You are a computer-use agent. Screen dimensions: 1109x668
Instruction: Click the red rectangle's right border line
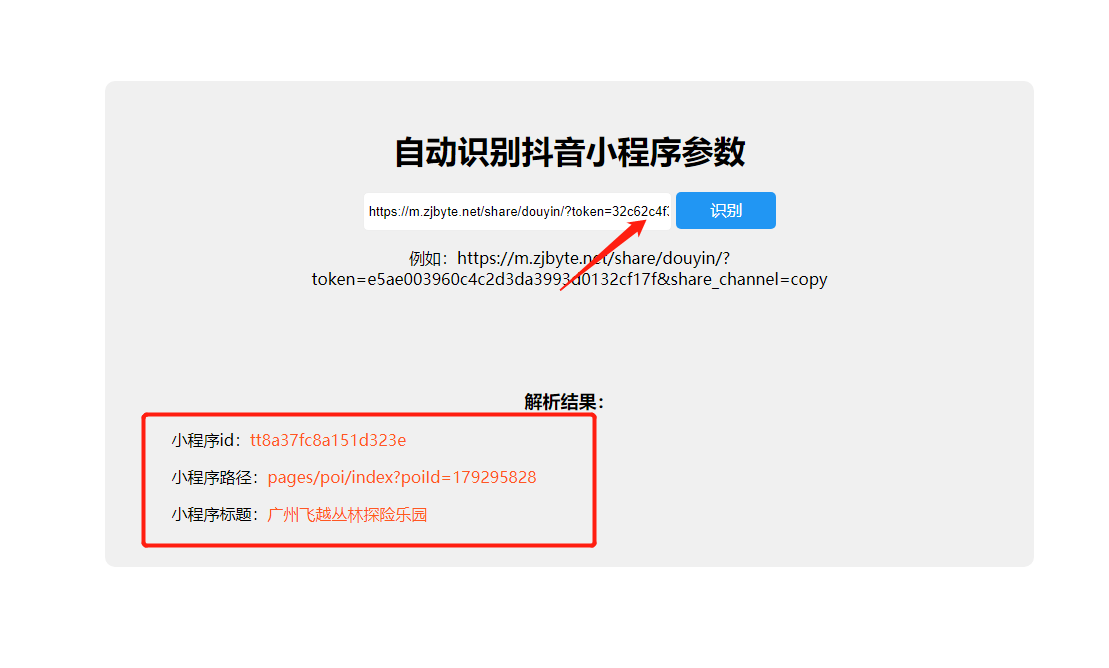click(593, 480)
